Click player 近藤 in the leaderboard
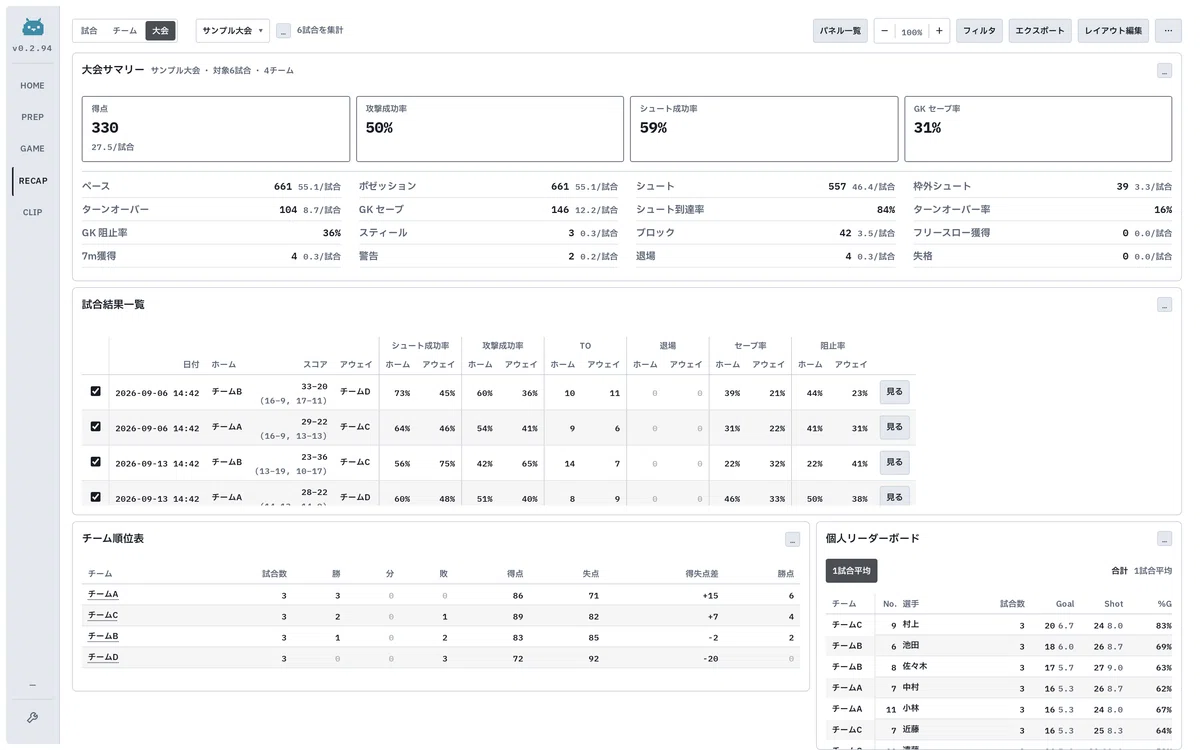Viewport: 1200px width, 750px height. (x=910, y=730)
